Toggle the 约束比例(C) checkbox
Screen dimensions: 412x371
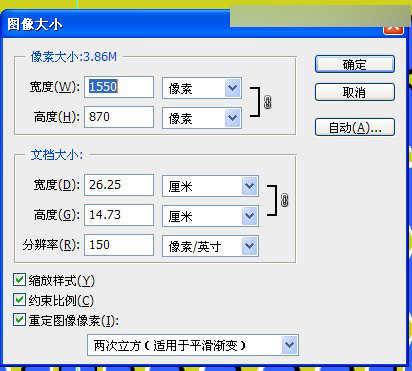pos(19,300)
